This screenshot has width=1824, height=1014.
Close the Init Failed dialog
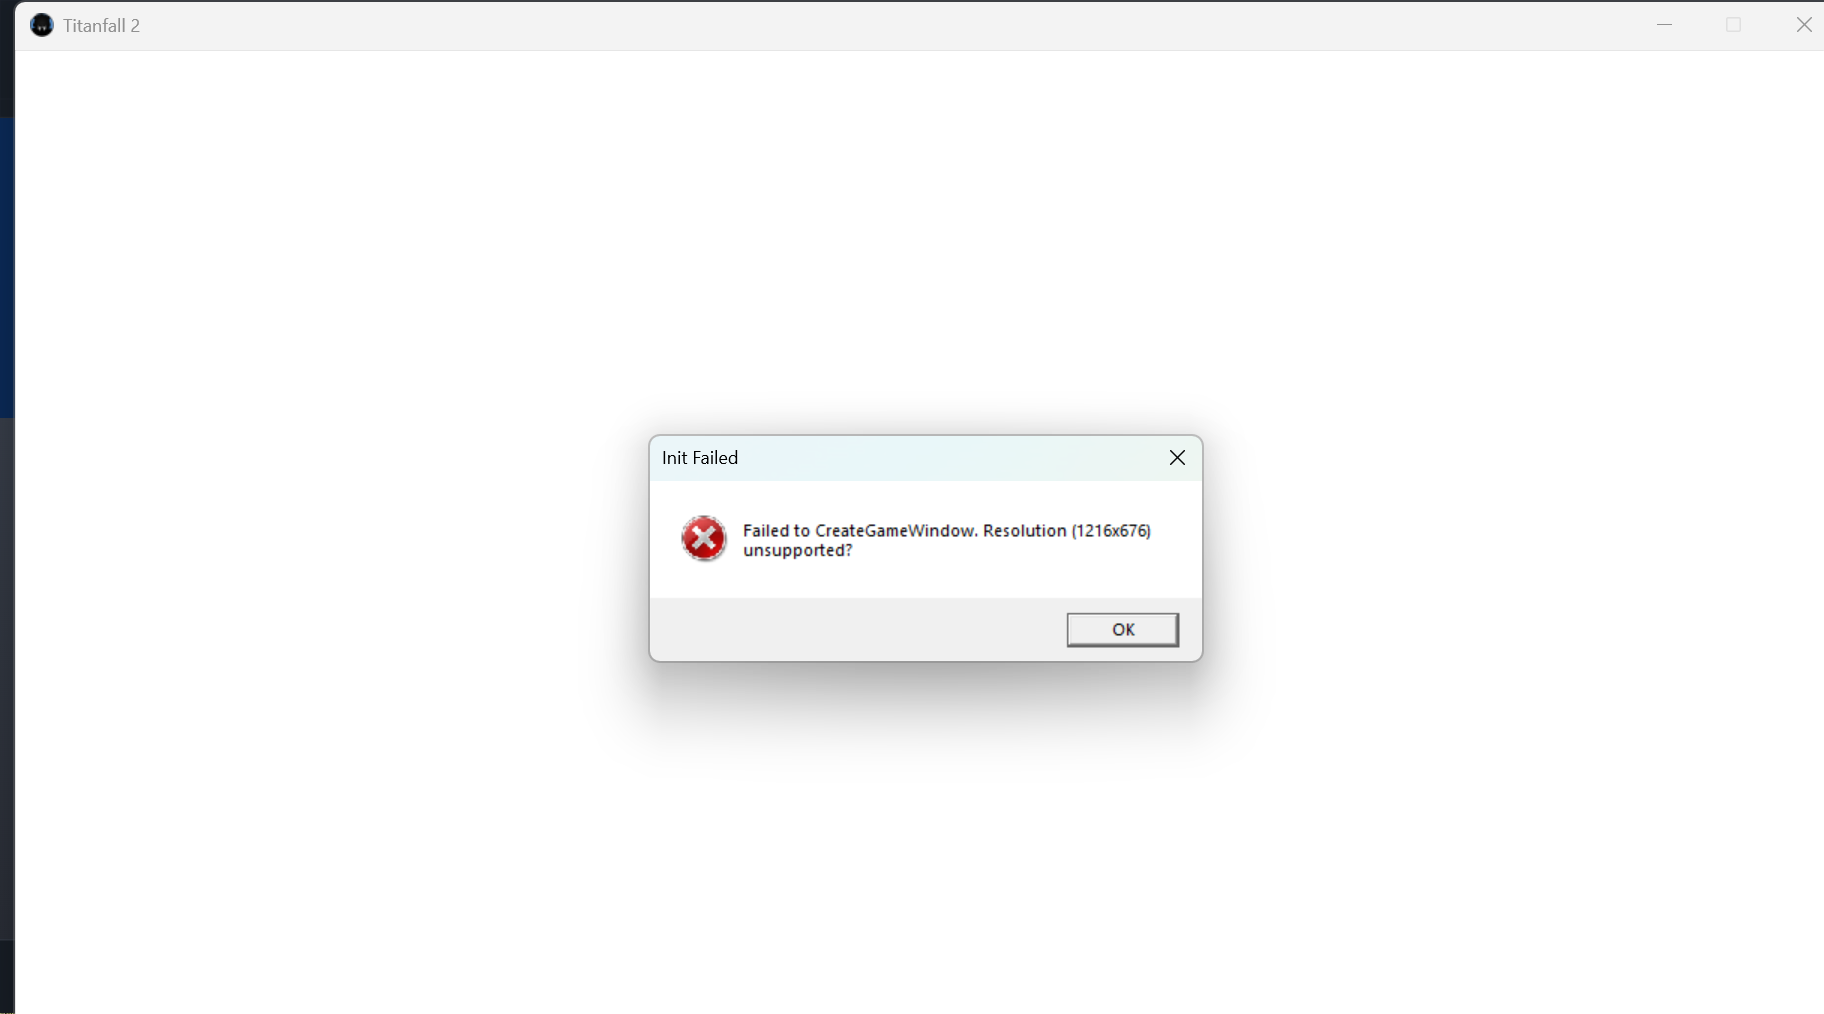point(1177,457)
